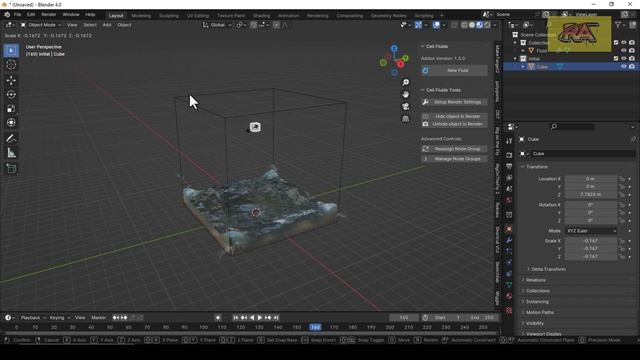Expand the Visibility panel
This screenshot has height=360, width=640.
tap(534, 323)
